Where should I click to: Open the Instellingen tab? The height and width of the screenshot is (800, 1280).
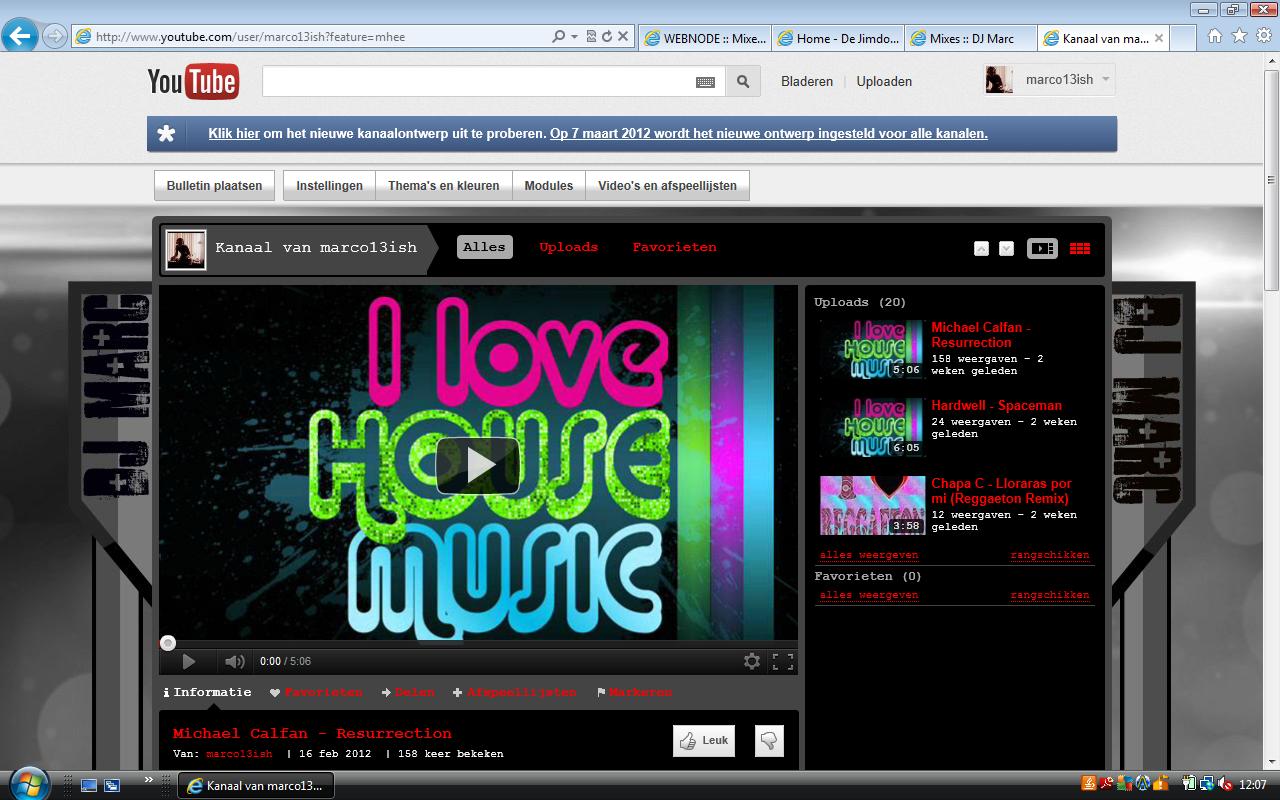click(329, 186)
